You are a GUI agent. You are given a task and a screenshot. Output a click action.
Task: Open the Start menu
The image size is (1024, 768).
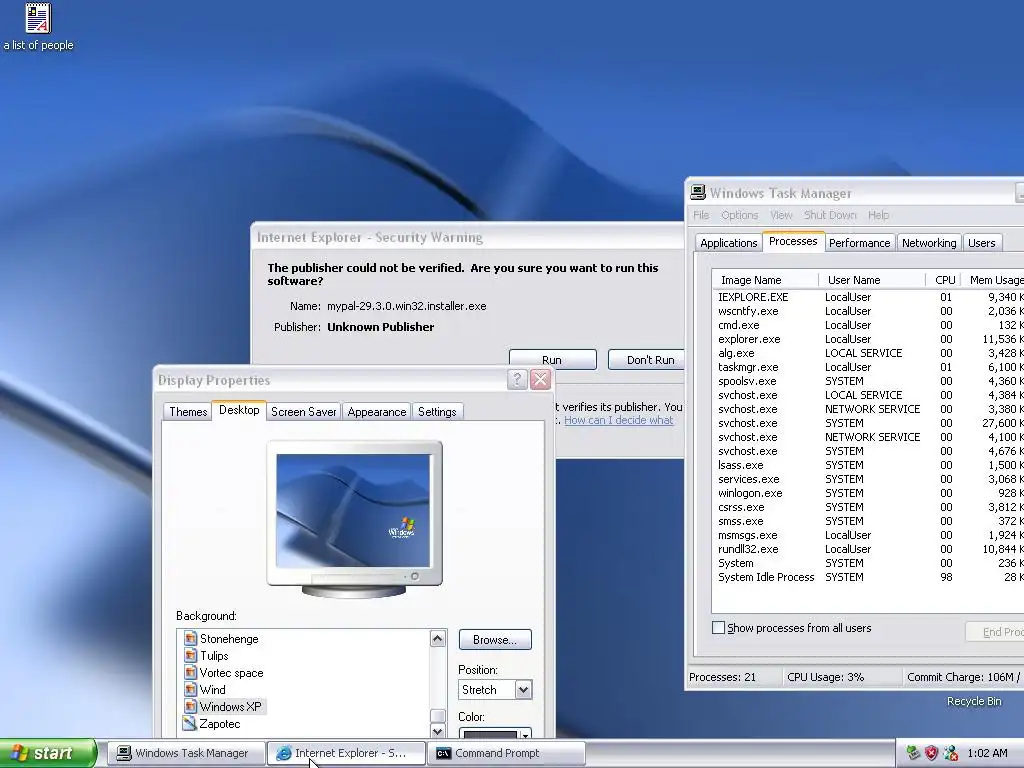click(48, 753)
